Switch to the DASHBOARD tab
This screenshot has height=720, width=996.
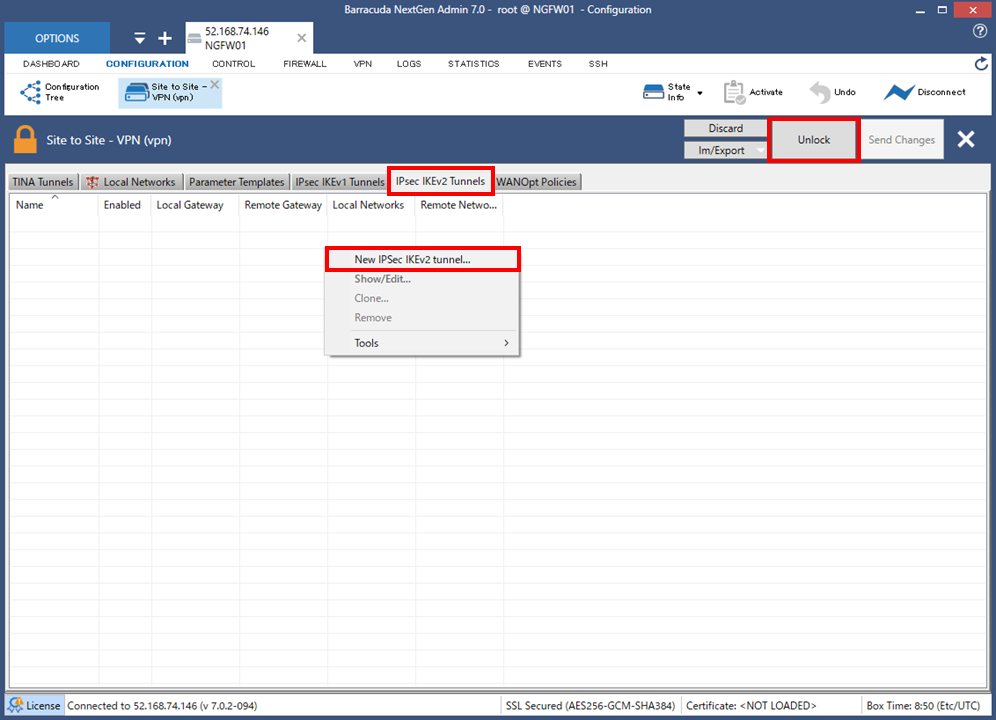click(51, 64)
